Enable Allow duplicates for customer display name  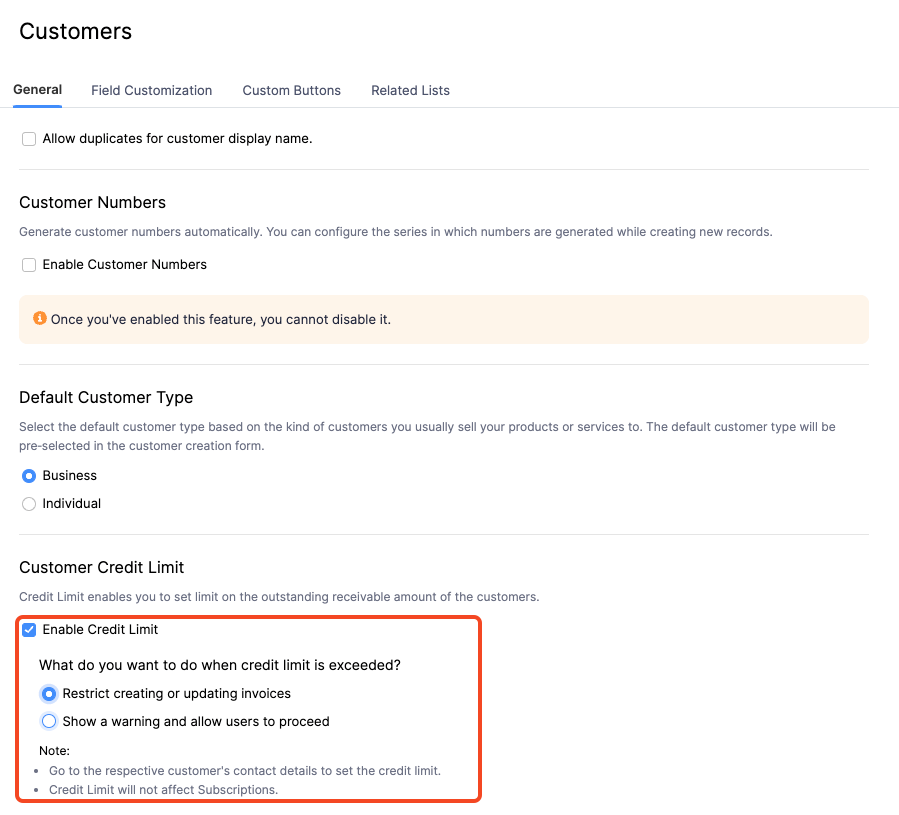click(29, 139)
